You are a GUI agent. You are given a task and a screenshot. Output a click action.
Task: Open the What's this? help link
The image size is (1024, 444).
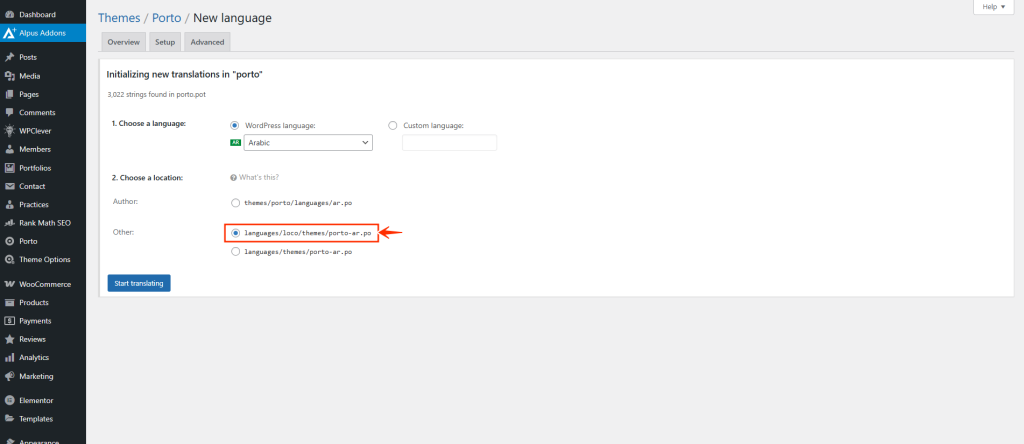pos(256,177)
